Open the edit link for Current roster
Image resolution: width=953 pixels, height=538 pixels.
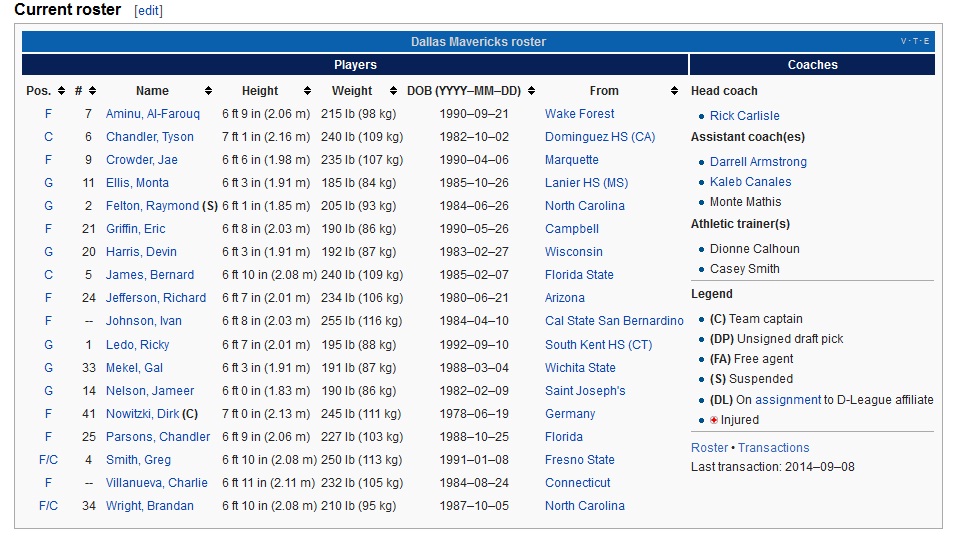[x=148, y=10]
